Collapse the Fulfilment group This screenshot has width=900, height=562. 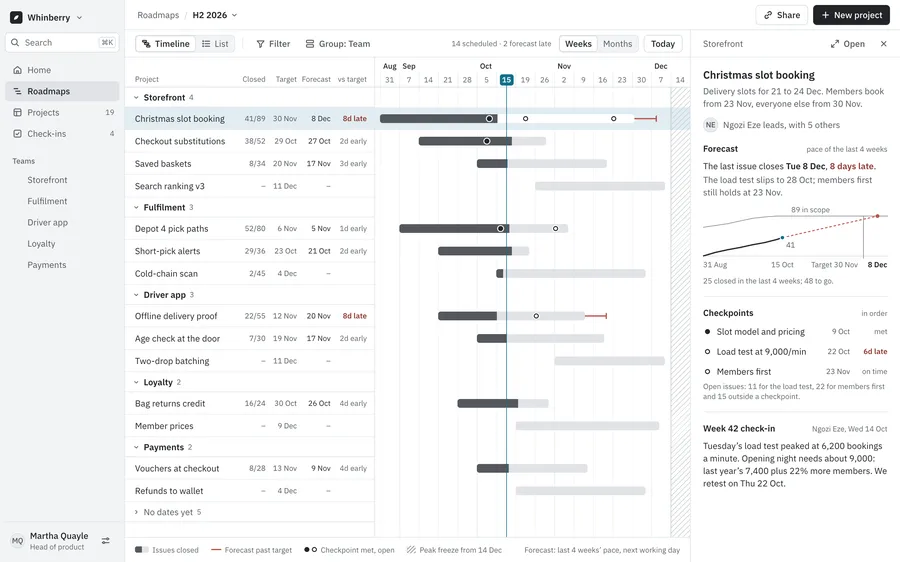pos(136,207)
